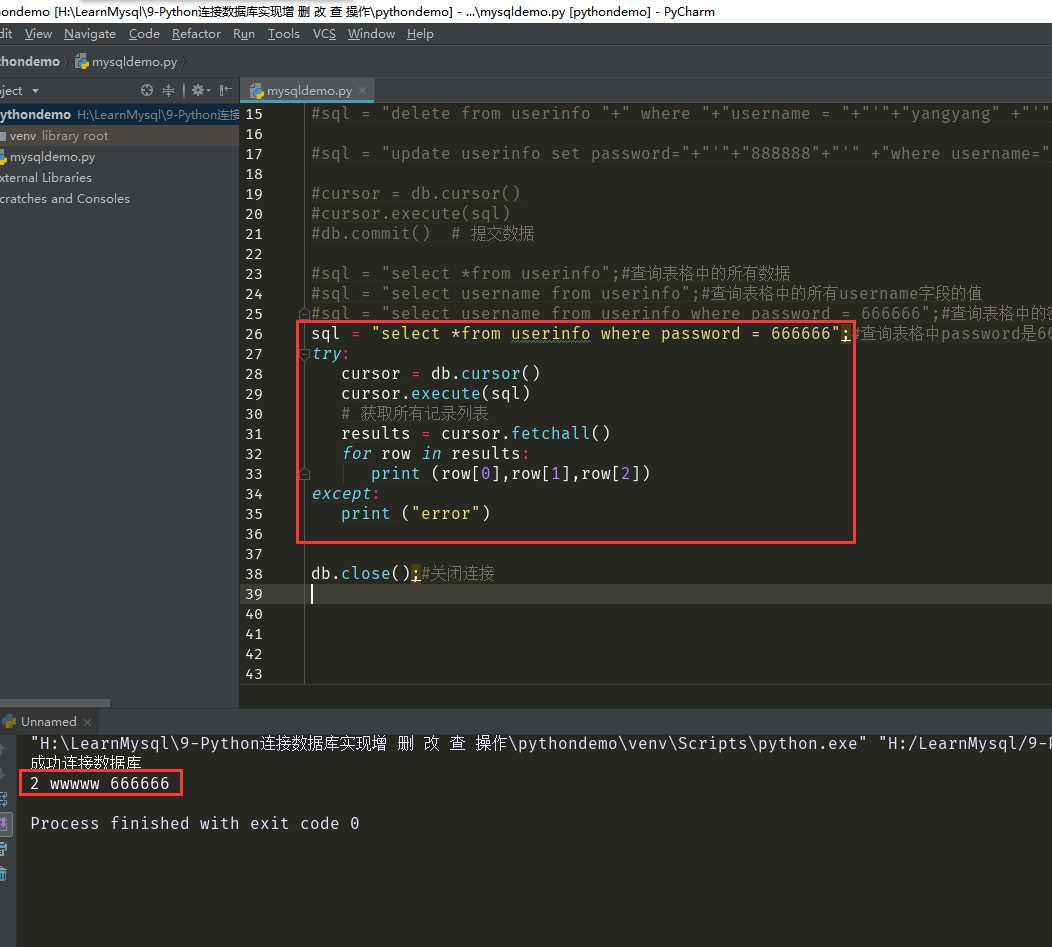
Task: Open the Run menu
Action: (244, 34)
